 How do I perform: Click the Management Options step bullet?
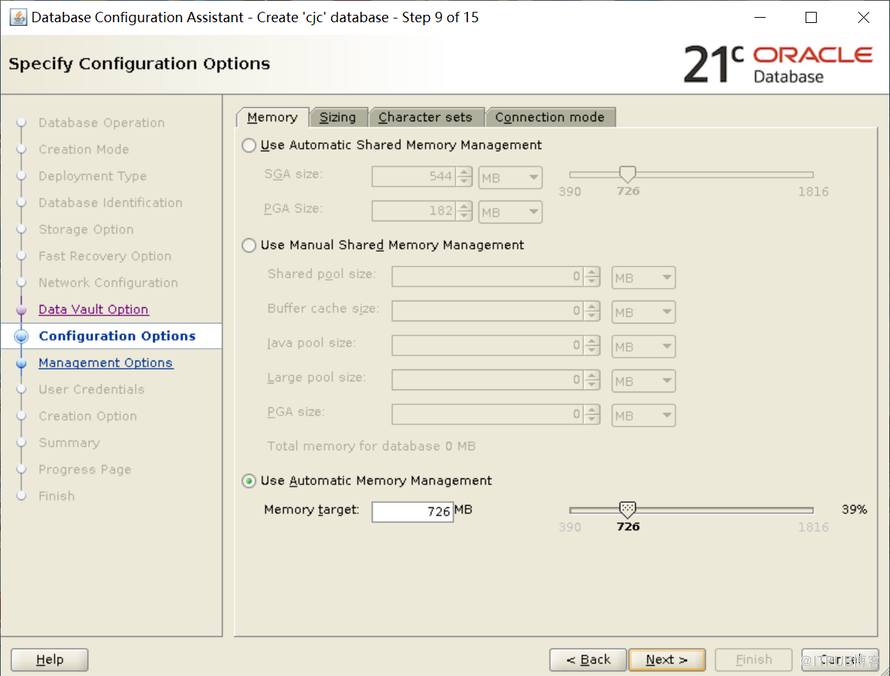pyautogui.click(x=21, y=364)
